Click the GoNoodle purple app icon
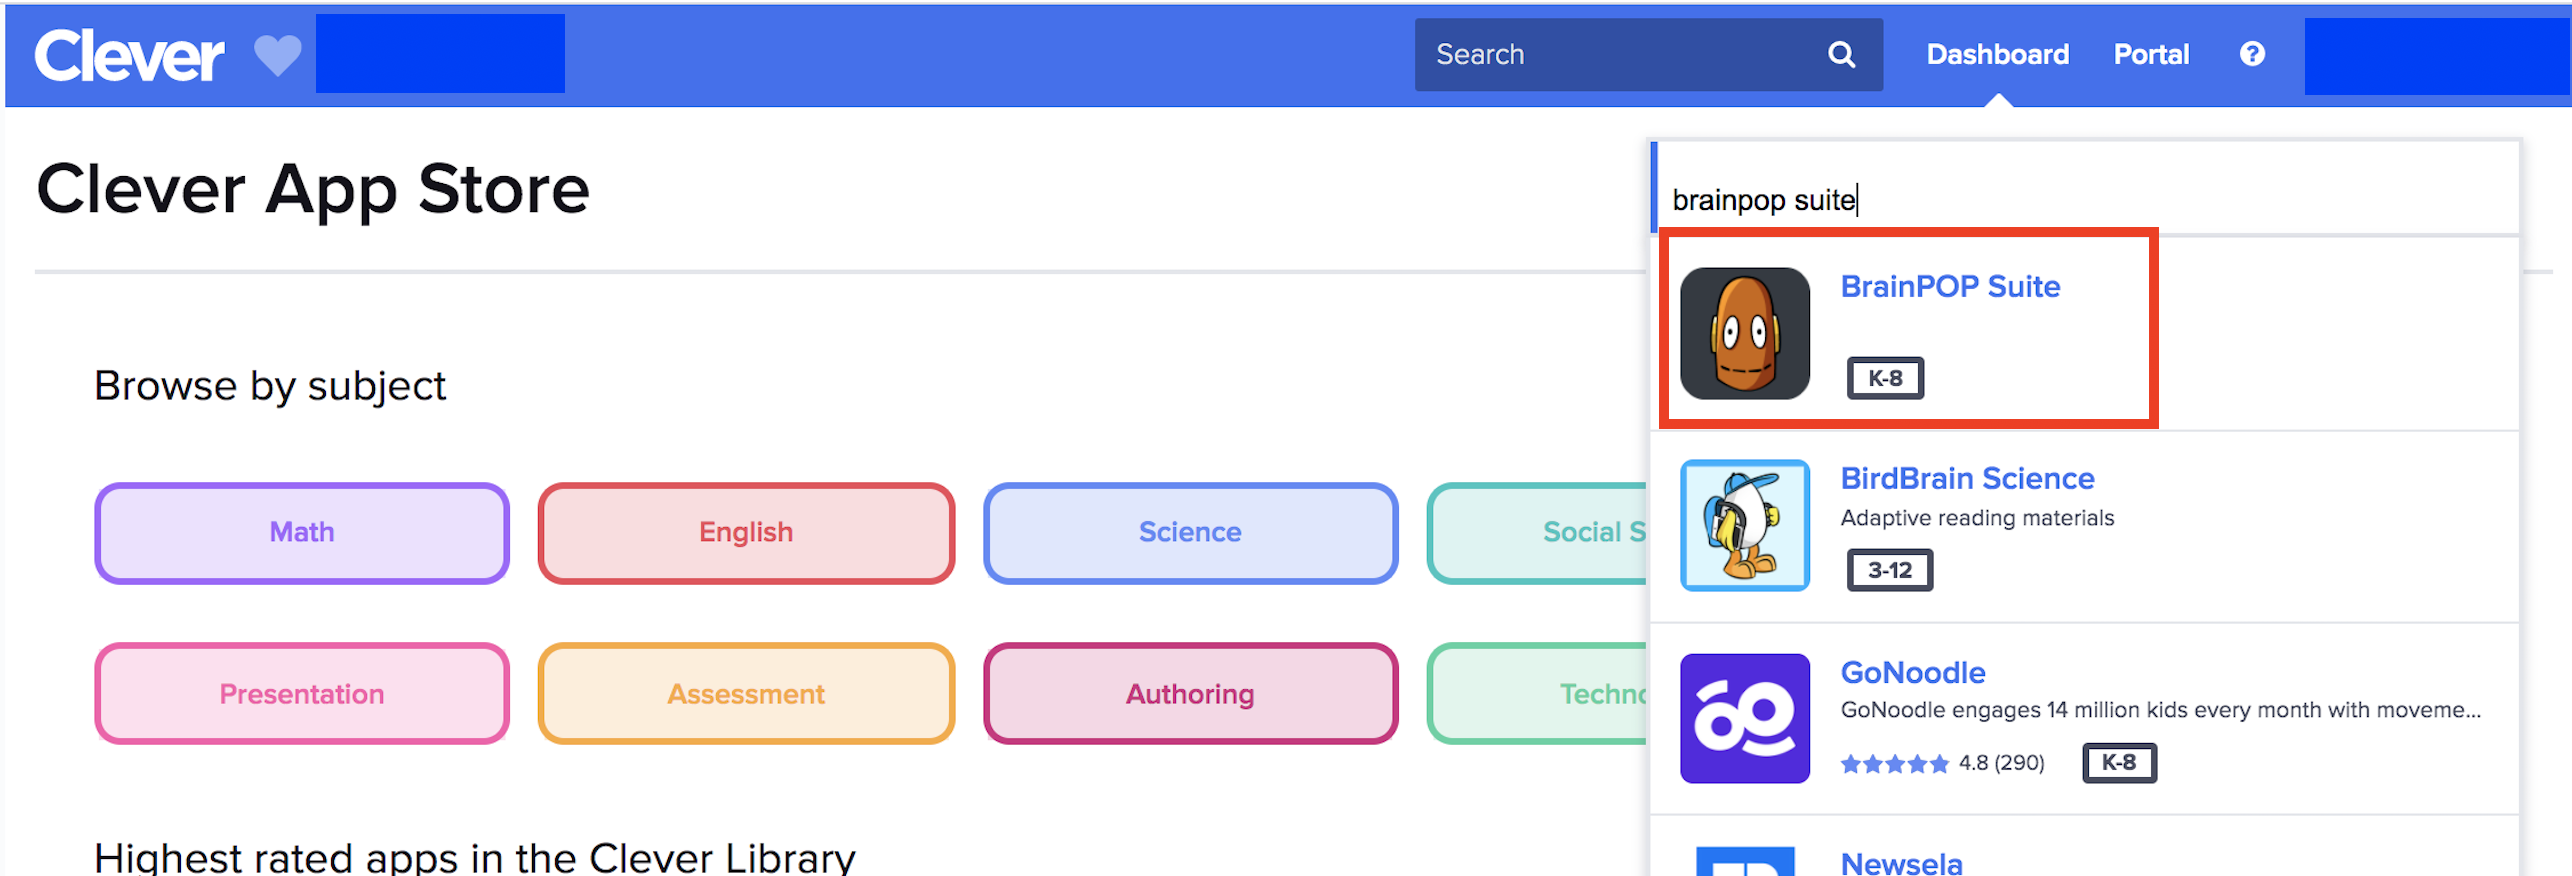 click(x=1744, y=718)
